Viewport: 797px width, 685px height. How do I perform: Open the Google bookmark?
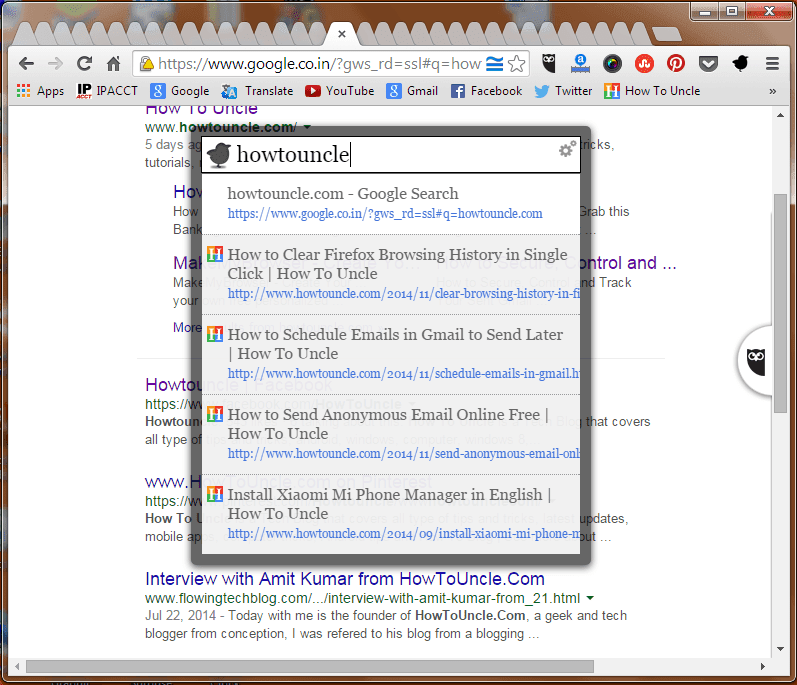pos(179,91)
